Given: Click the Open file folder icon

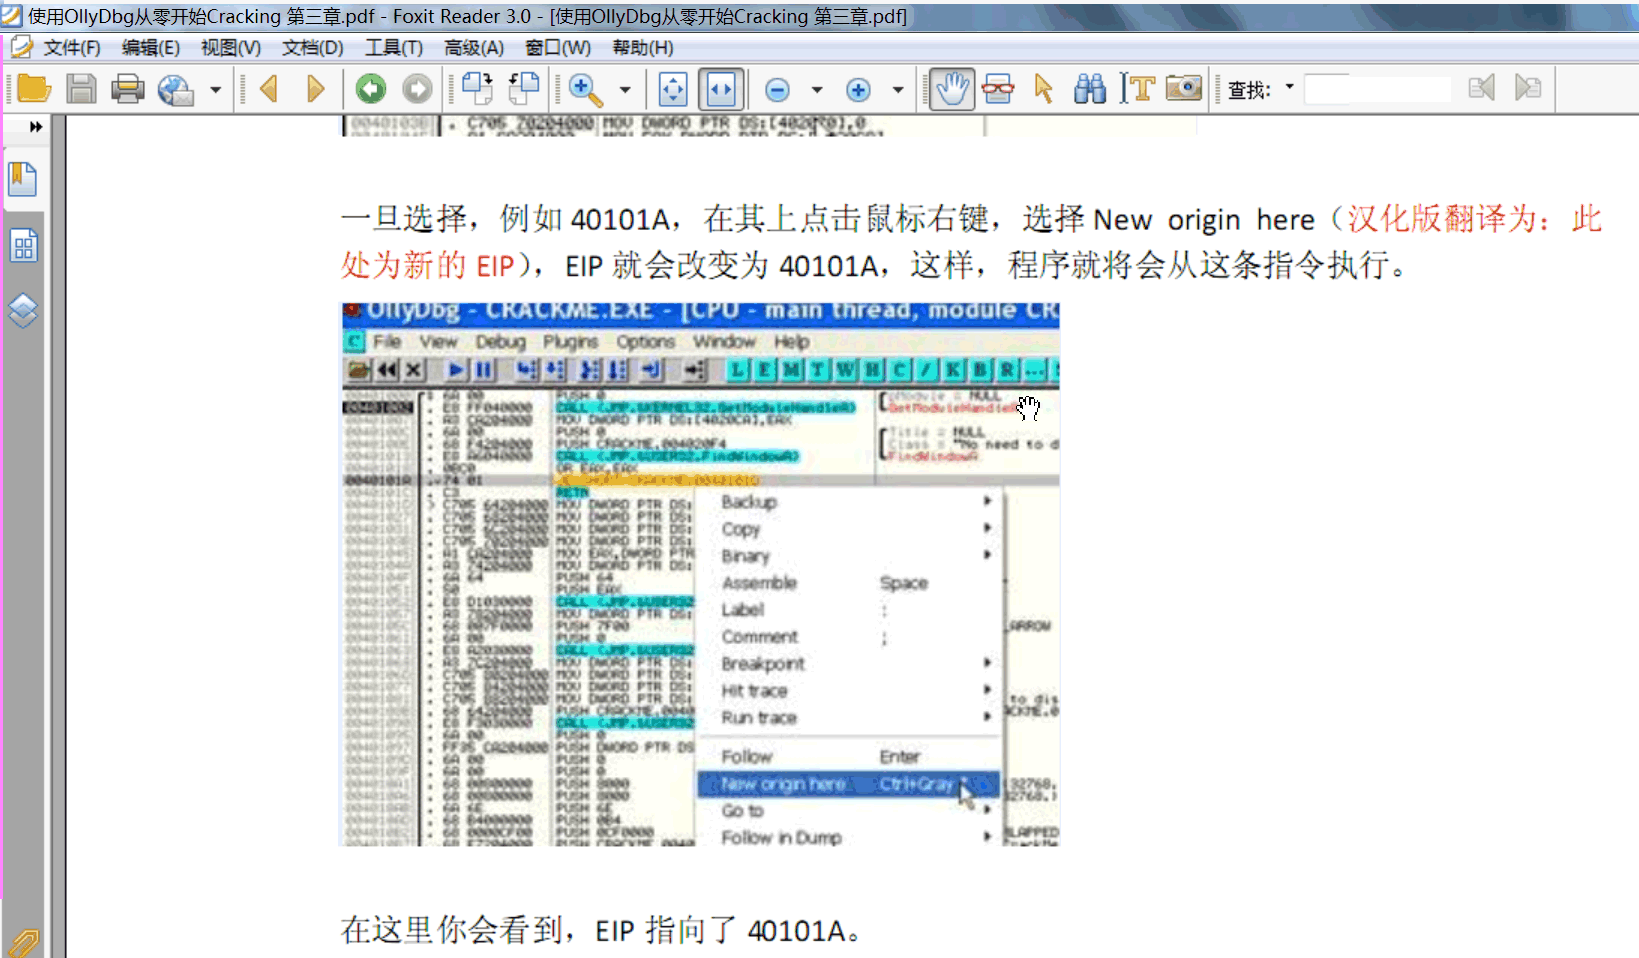Looking at the screenshot, I should click(x=34, y=89).
